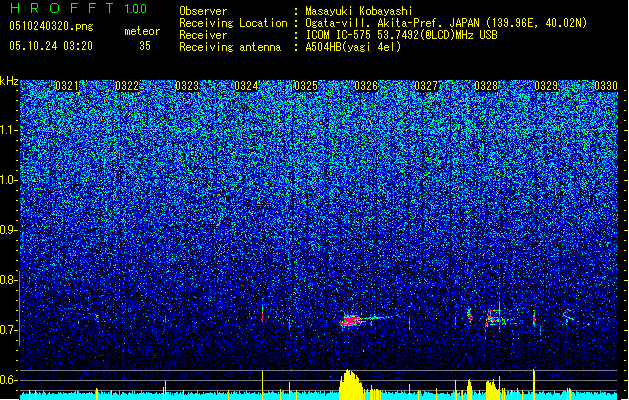Click the HROFFT program title
The height and width of the screenshot is (400, 629).
tap(62, 8)
